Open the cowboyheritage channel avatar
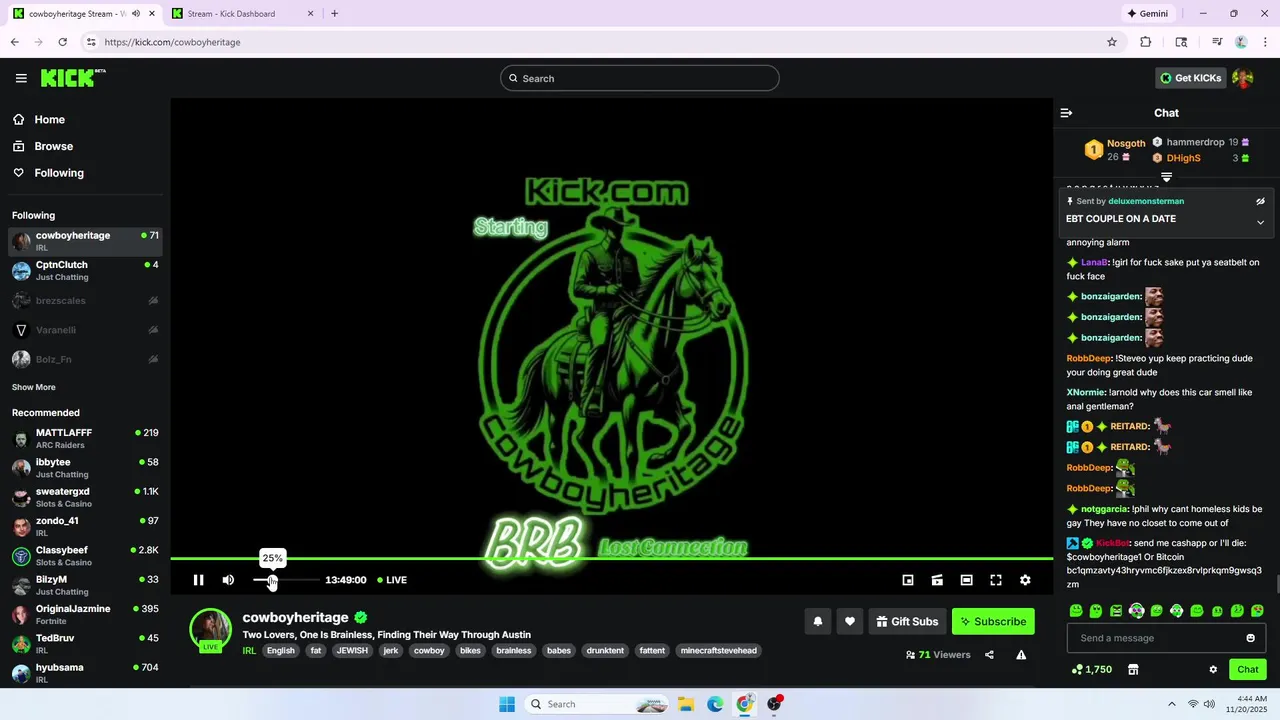 pyautogui.click(x=211, y=629)
